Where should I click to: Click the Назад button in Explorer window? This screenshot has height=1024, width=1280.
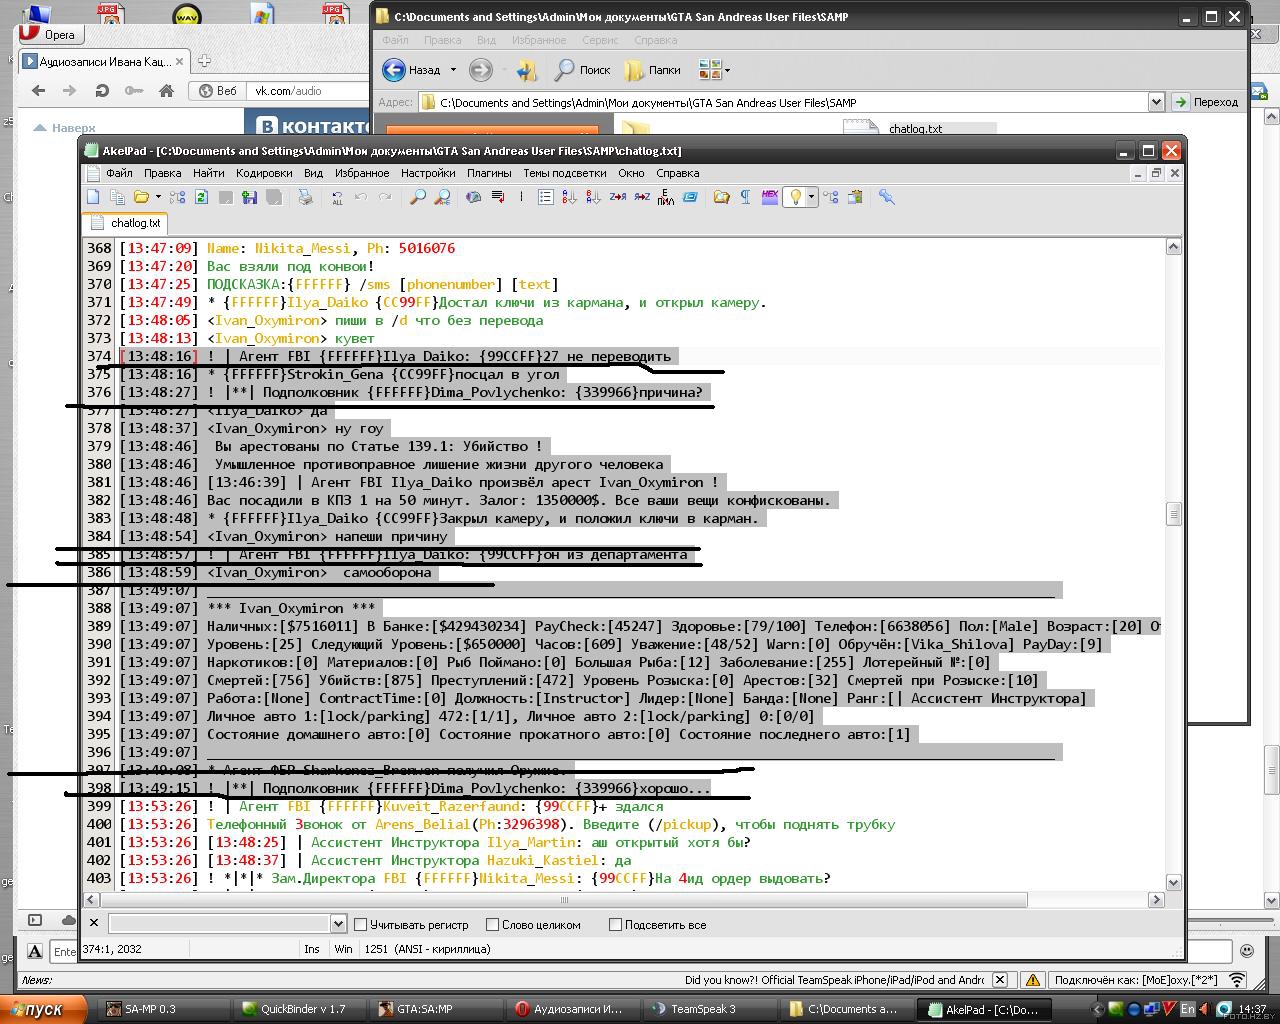coord(413,70)
